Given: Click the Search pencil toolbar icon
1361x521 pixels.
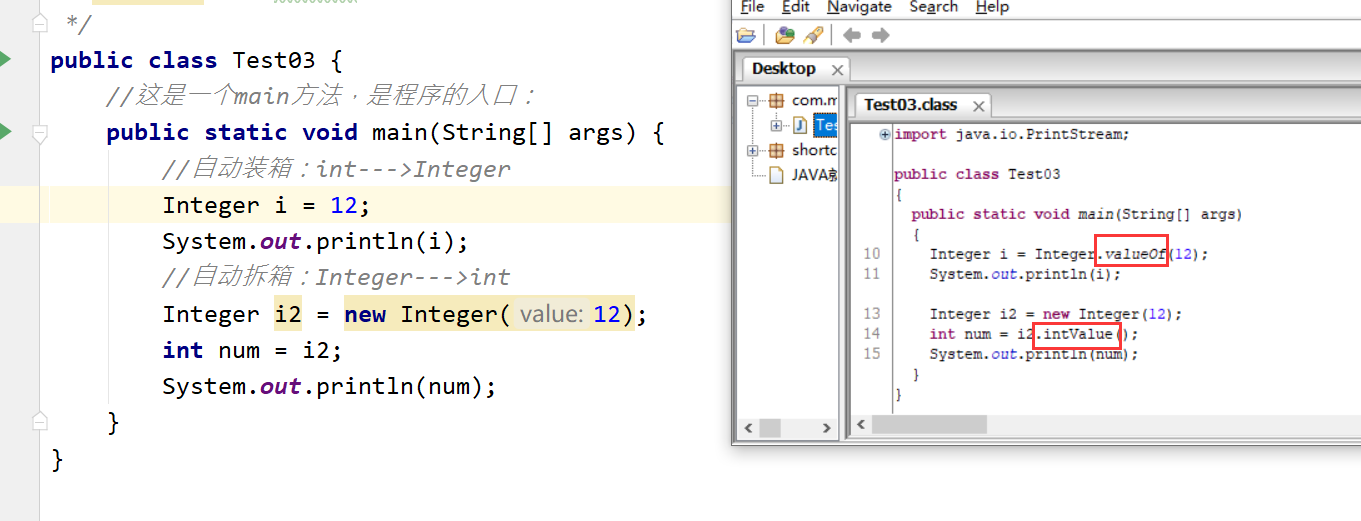Looking at the screenshot, I should coord(813,35).
